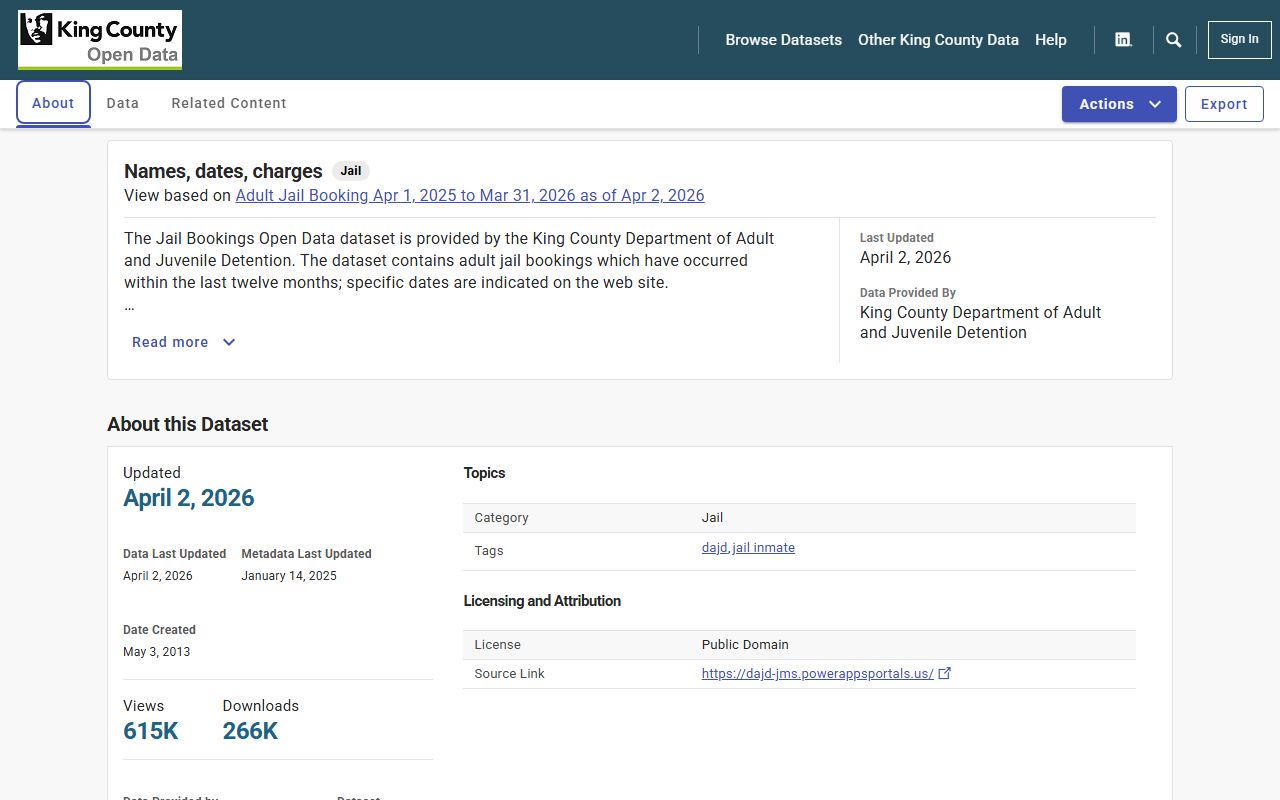Open the Adult Jail Booking parent dataset link
The height and width of the screenshot is (800, 1280).
tap(470, 196)
